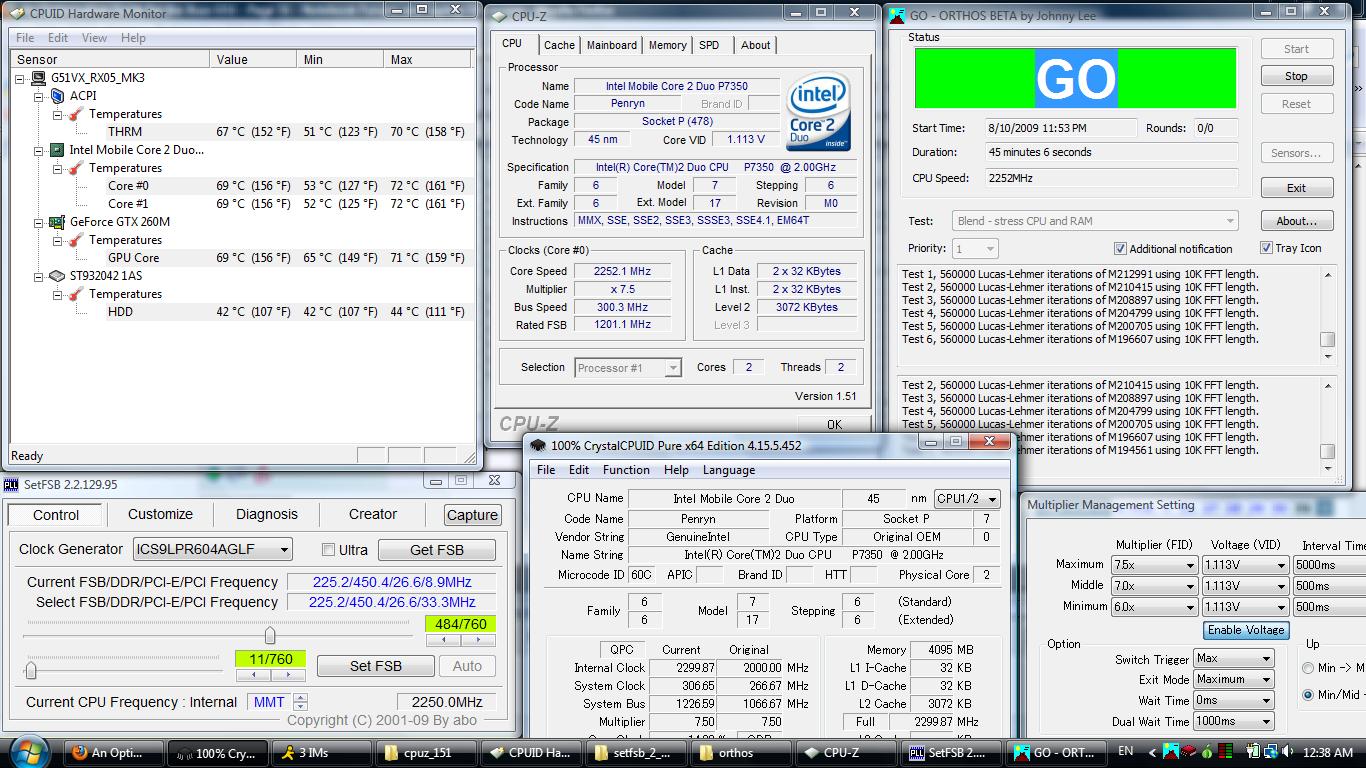Switch to the Mainboard tab in CPU-Z
The width and height of the screenshot is (1366, 768).
611,45
